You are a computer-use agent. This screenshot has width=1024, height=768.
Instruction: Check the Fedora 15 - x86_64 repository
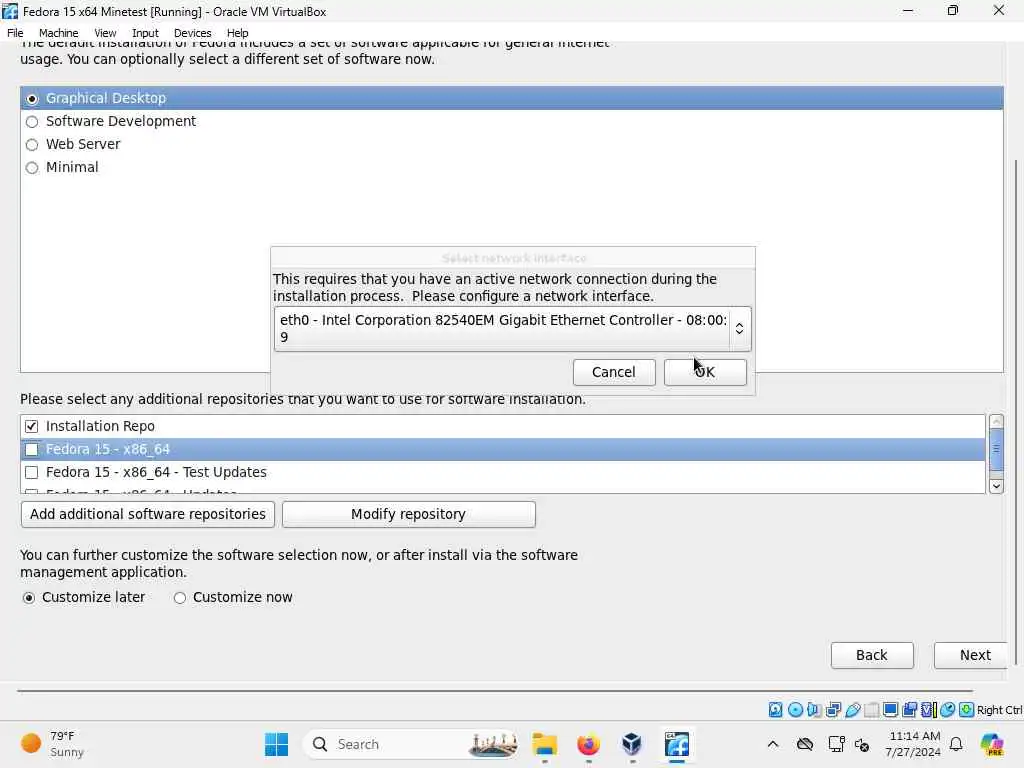31,449
